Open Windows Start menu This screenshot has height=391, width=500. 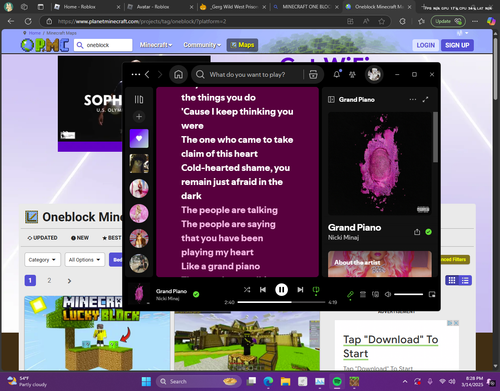(146, 381)
